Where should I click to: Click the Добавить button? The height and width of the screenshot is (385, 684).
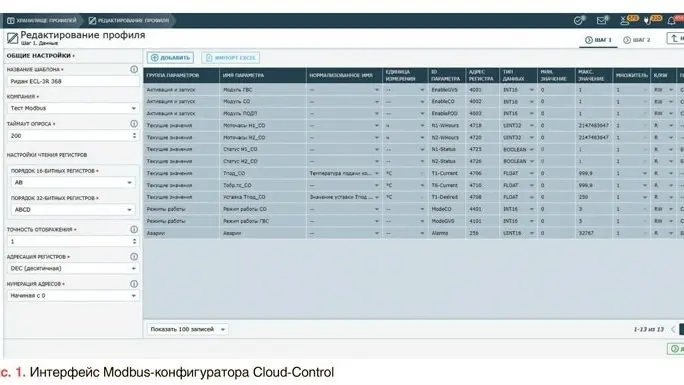click(171, 58)
